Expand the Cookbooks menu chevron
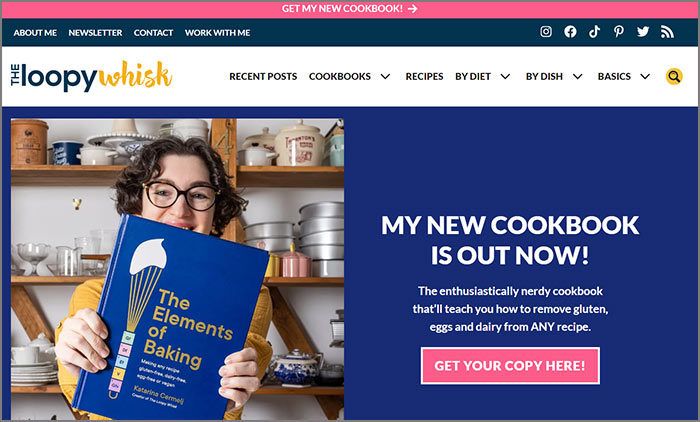 coord(385,77)
